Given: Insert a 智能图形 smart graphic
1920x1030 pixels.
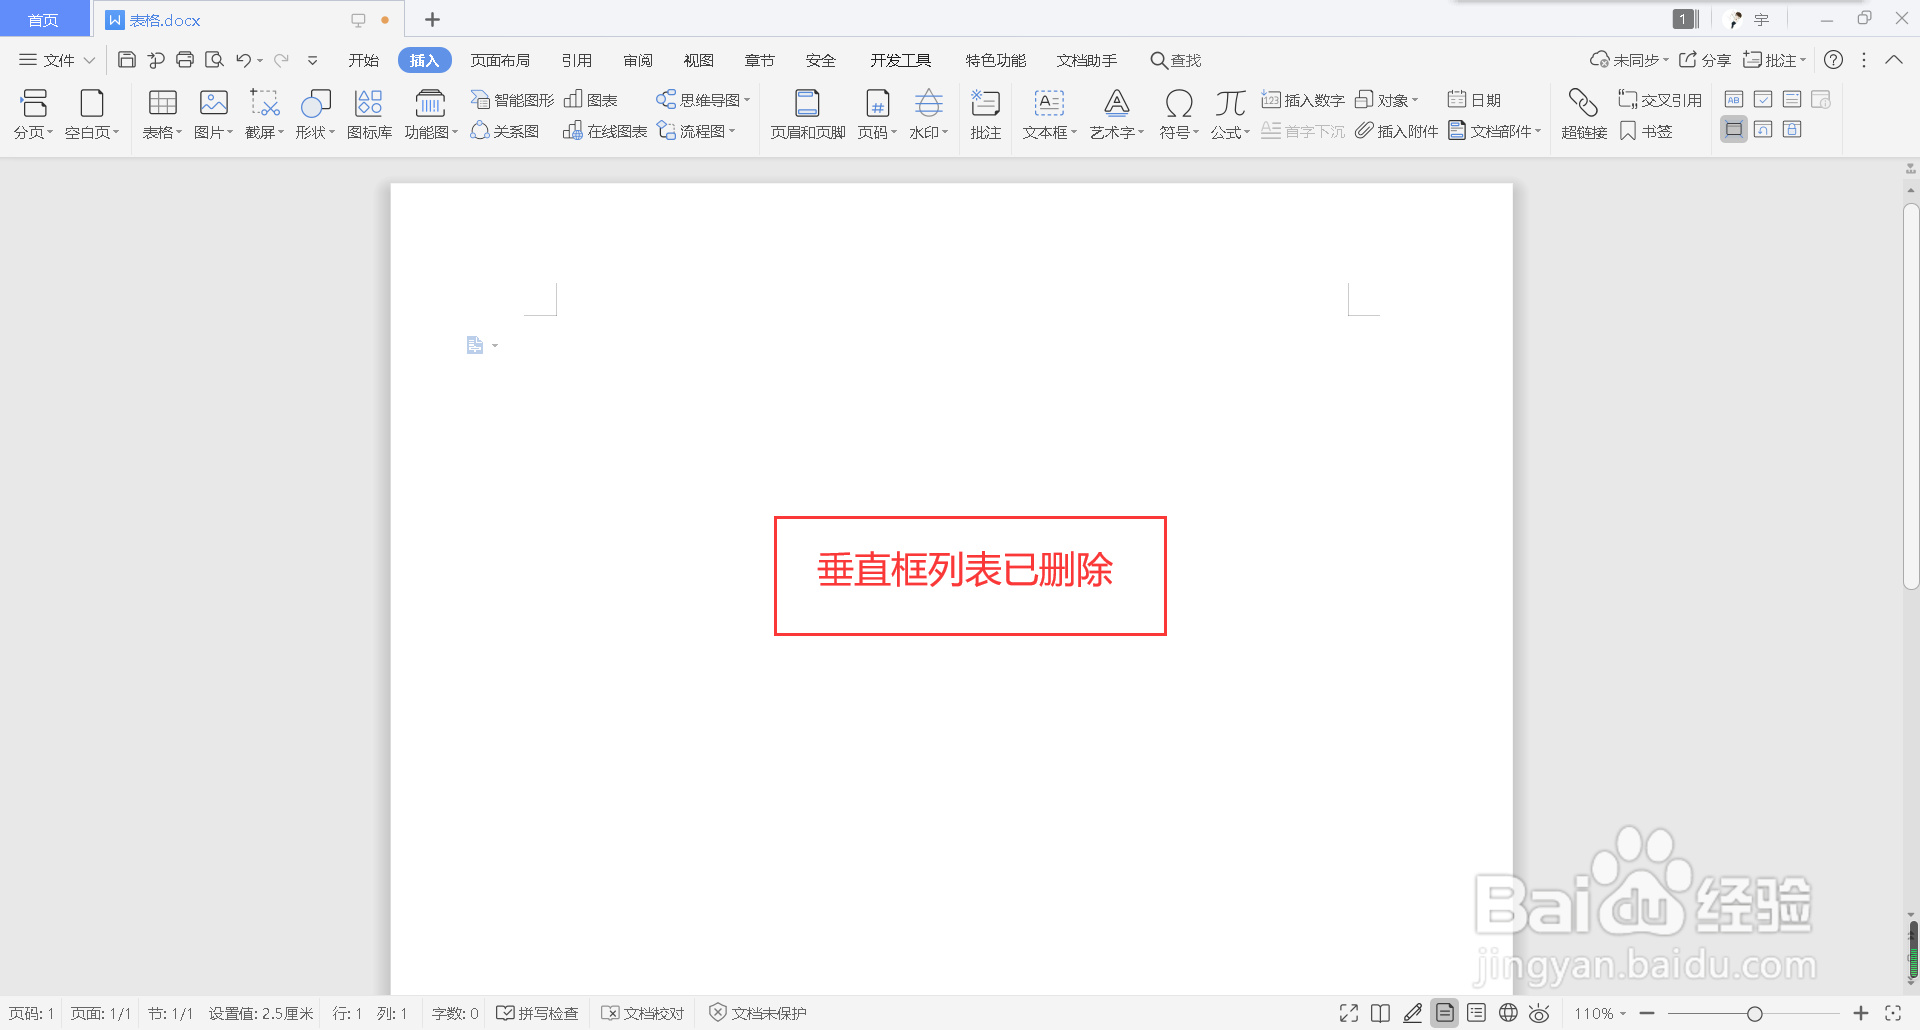Looking at the screenshot, I should click(512, 100).
